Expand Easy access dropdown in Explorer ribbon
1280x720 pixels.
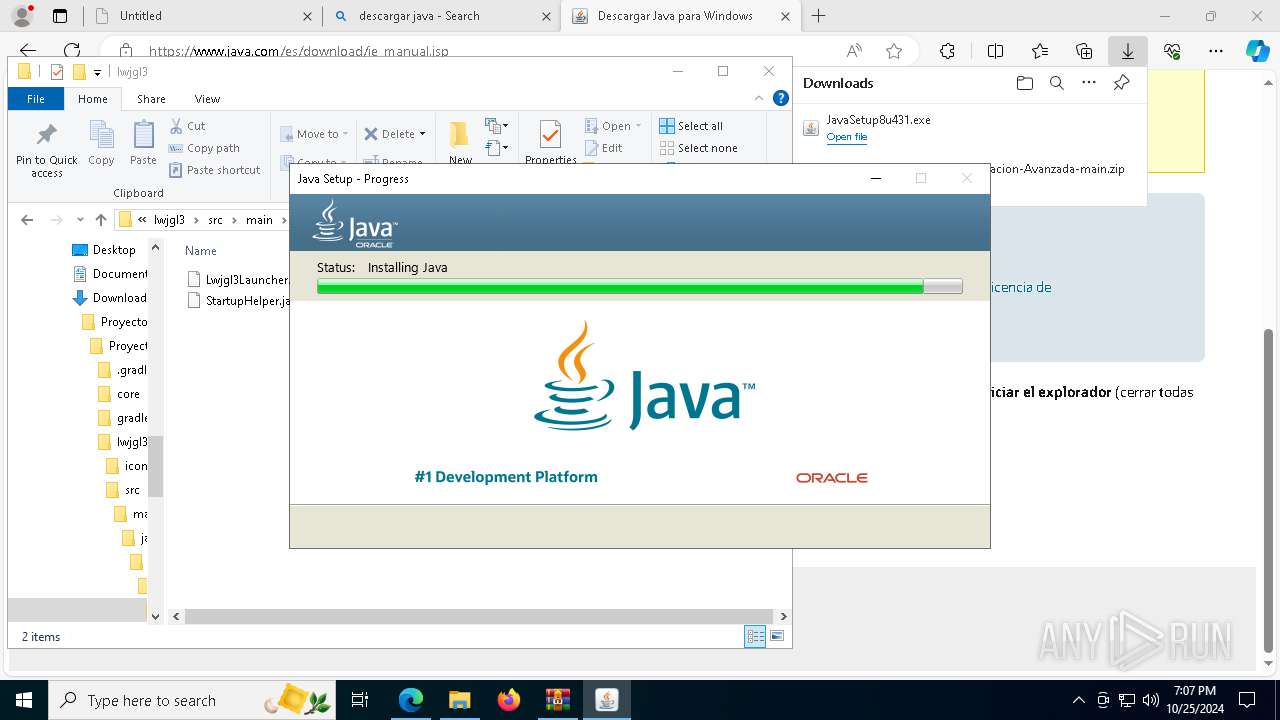click(497, 148)
